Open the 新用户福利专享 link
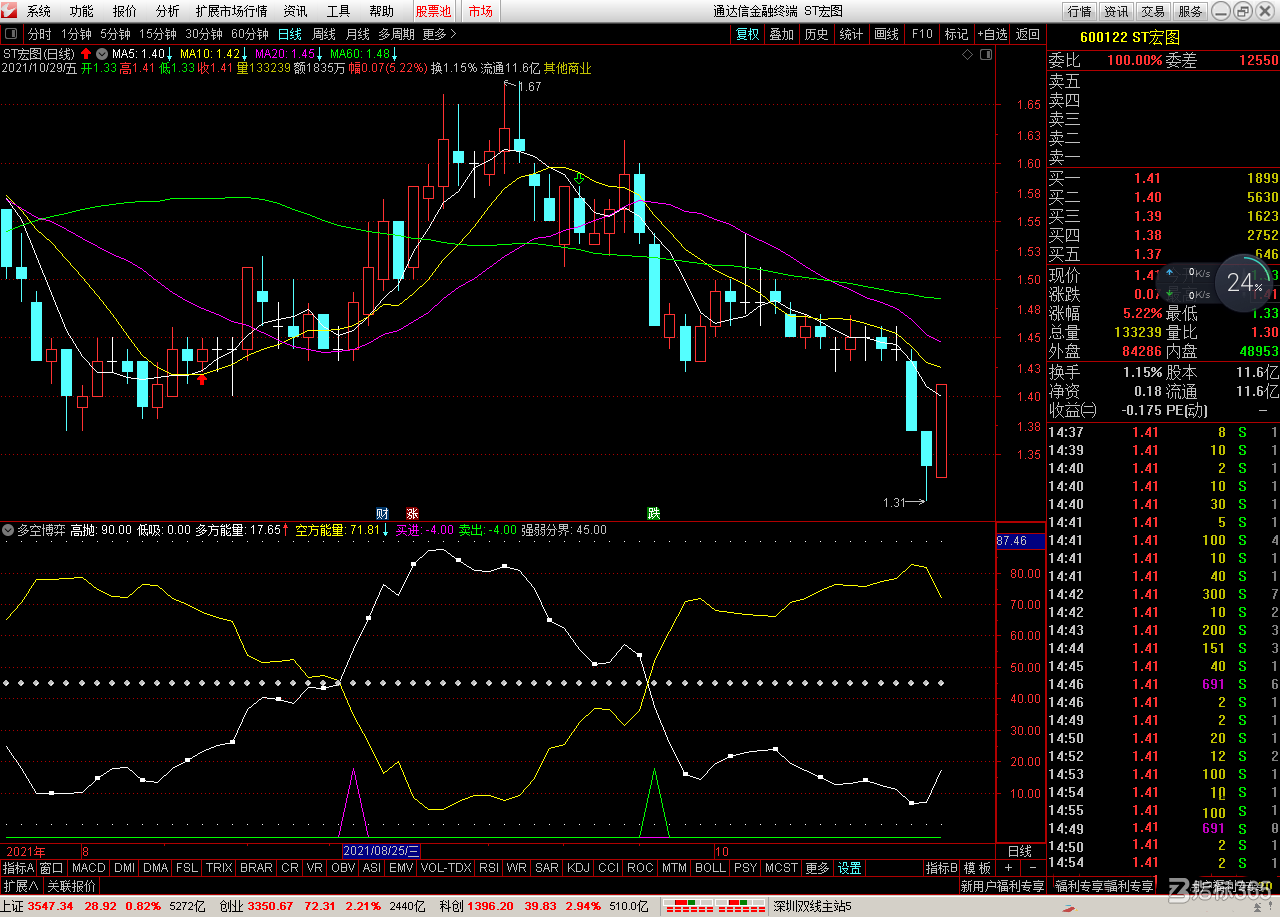 coord(1002,886)
